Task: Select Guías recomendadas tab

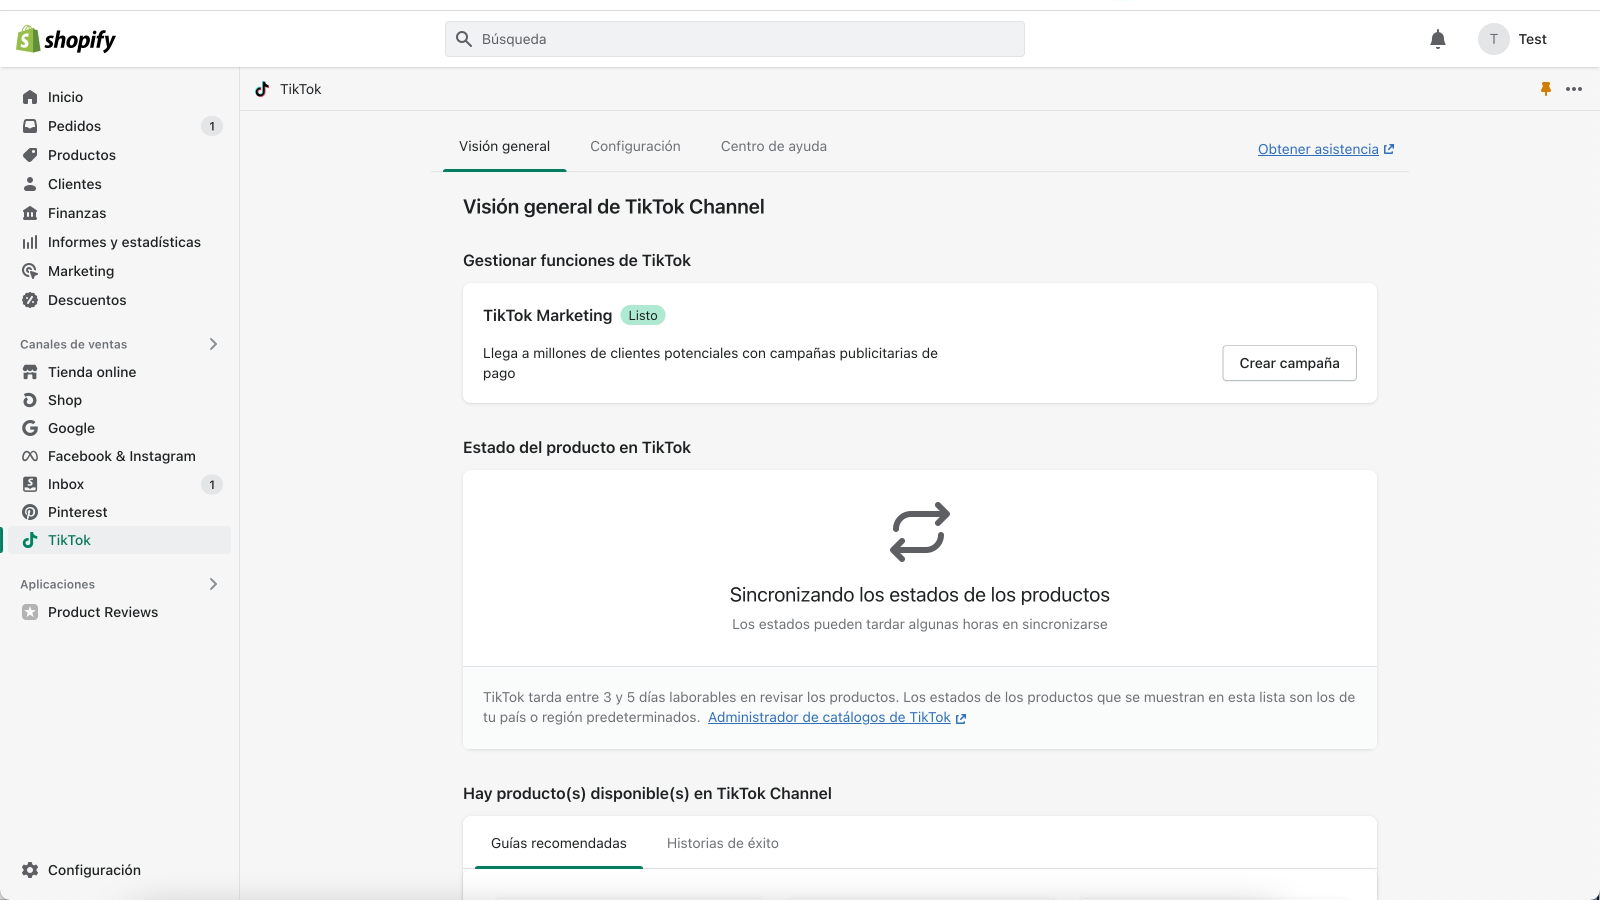Action: click(559, 843)
